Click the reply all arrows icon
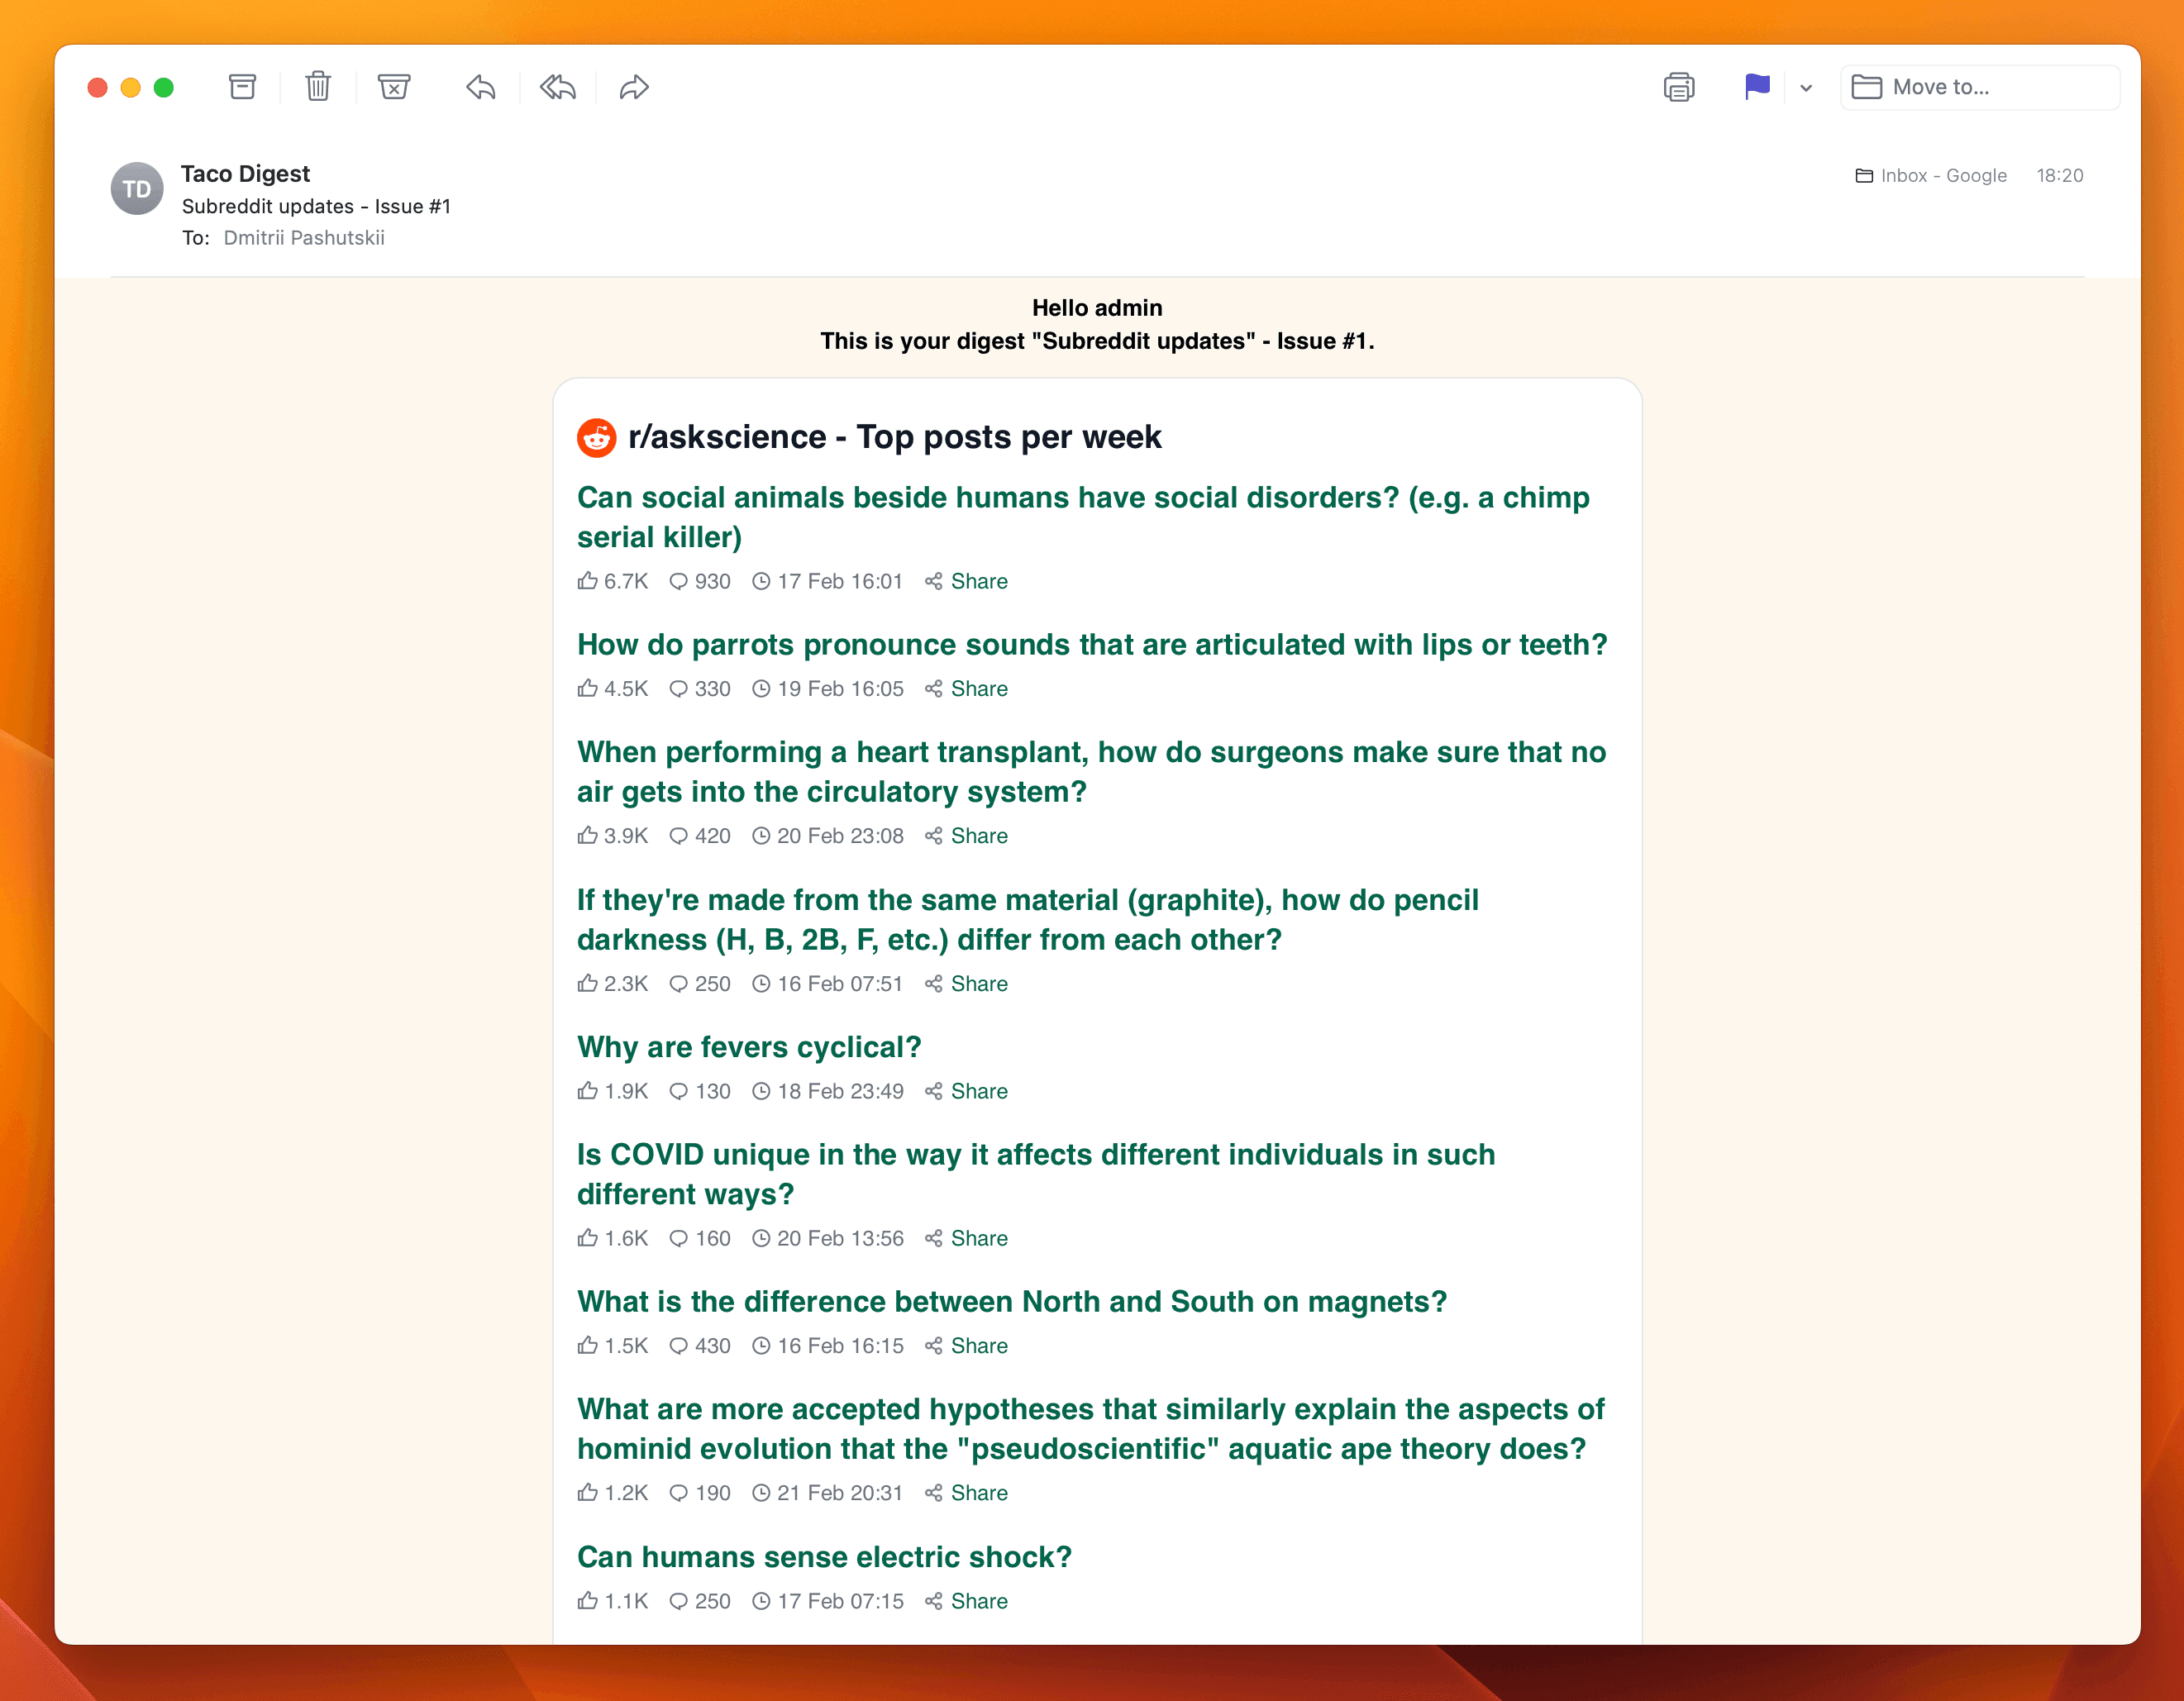Screen dimensions: 2184x1701 coord(558,87)
